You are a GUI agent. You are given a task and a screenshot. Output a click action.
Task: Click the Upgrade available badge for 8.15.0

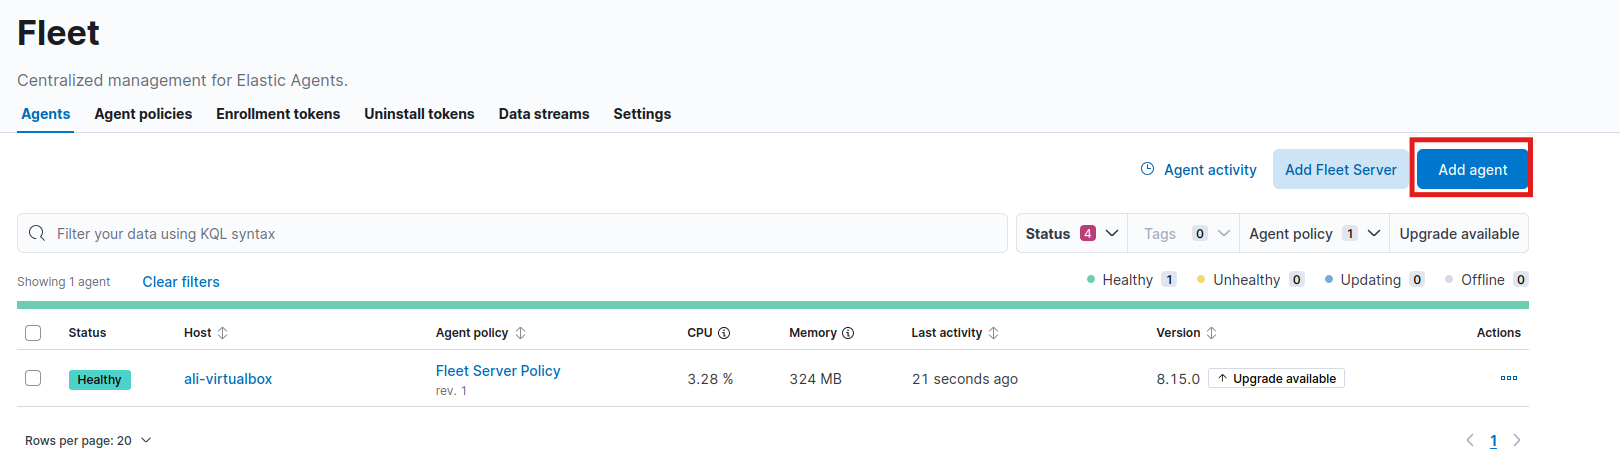tap(1276, 378)
